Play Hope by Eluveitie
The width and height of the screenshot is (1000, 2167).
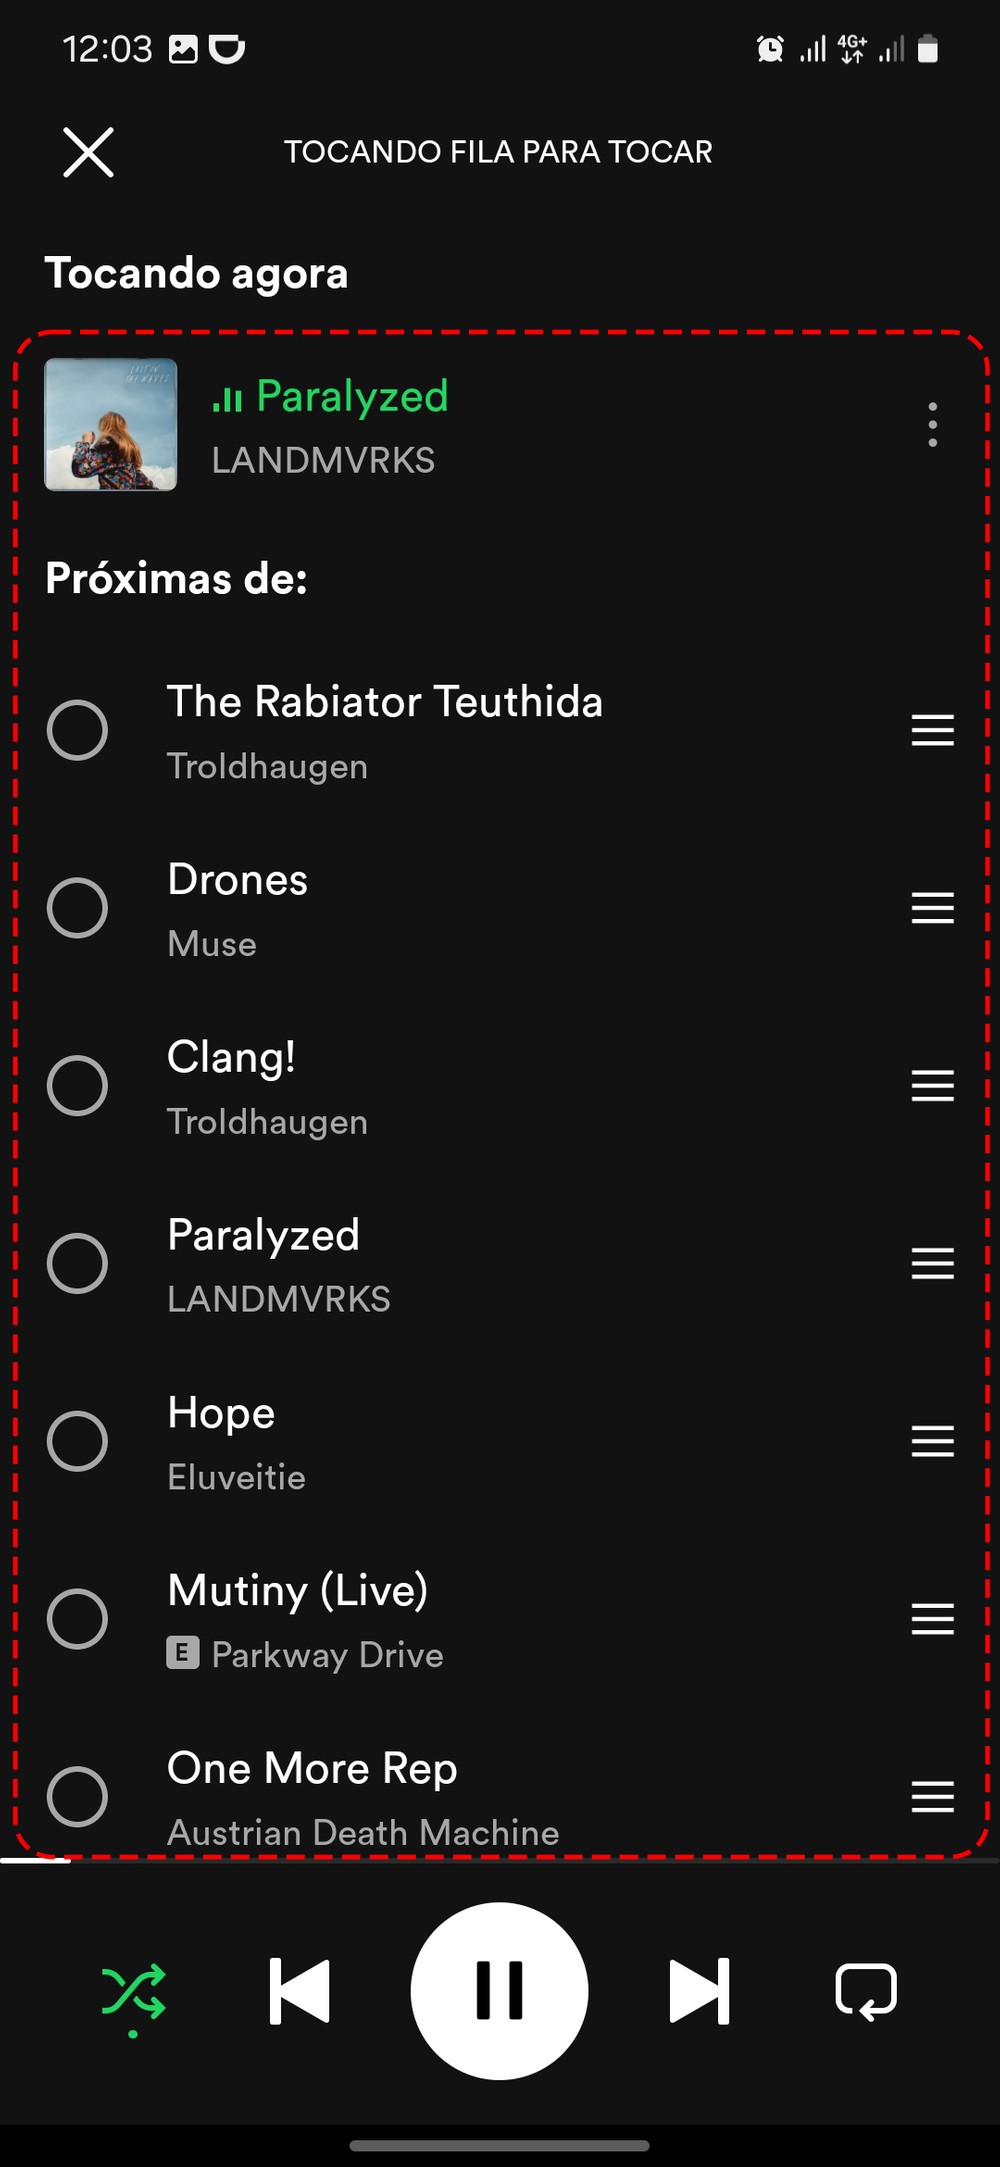tap(400, 1441)
